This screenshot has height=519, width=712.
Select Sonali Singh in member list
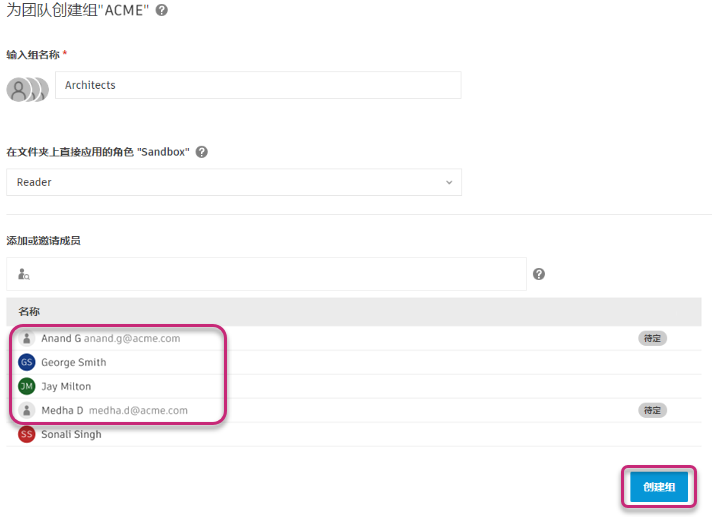click(354, 435)
